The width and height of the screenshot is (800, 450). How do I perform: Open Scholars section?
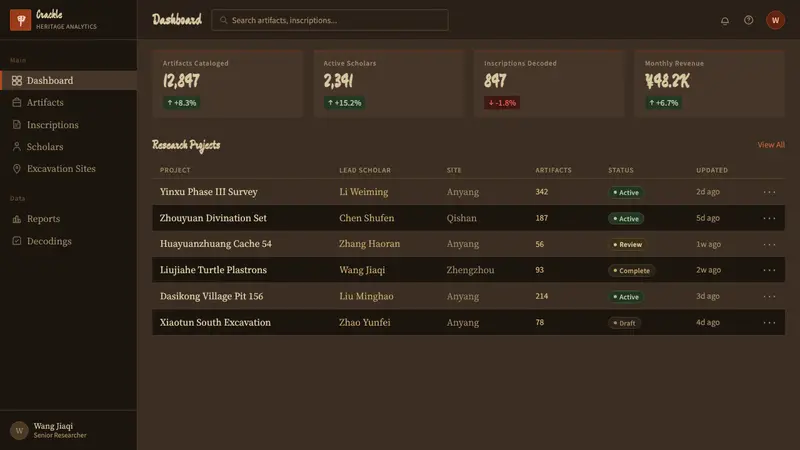[68, 146]
